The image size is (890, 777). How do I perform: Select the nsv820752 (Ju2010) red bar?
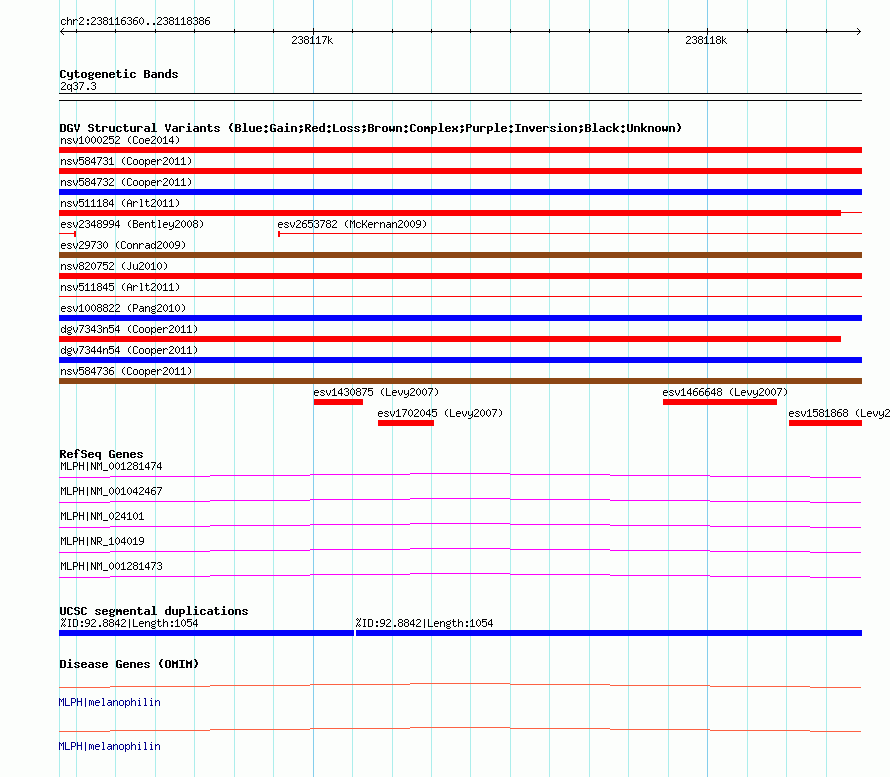(x=460, y=276)
